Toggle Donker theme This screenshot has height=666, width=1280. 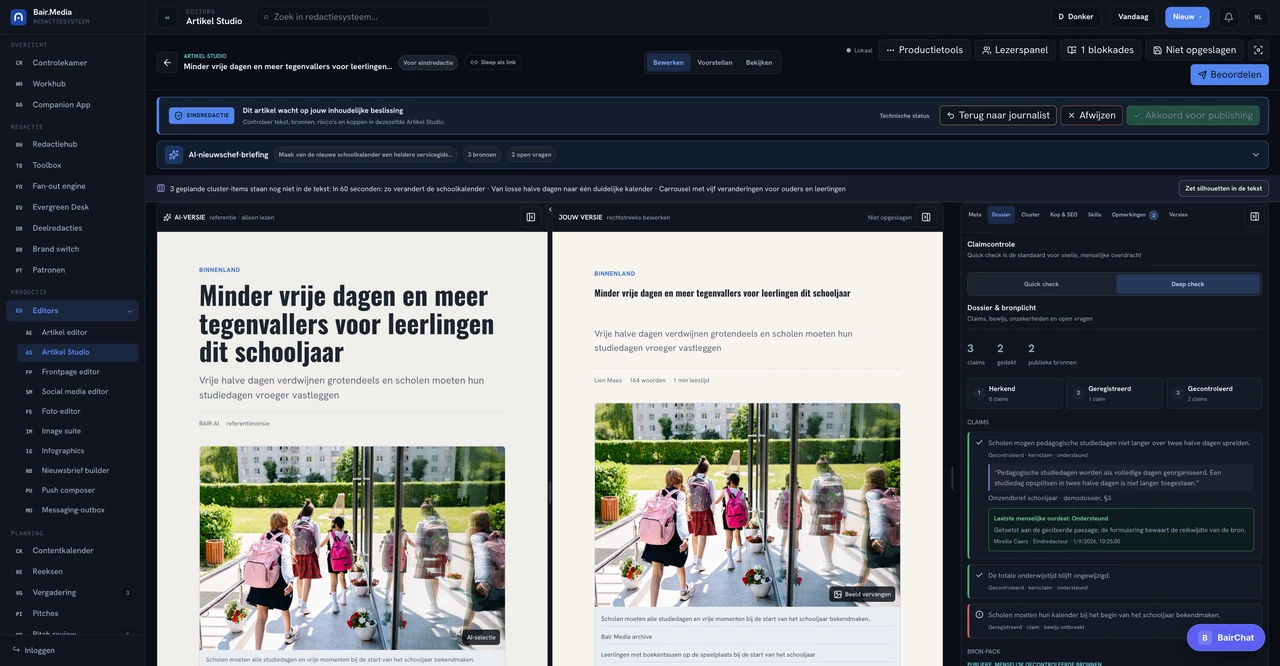coord(1076,17)
